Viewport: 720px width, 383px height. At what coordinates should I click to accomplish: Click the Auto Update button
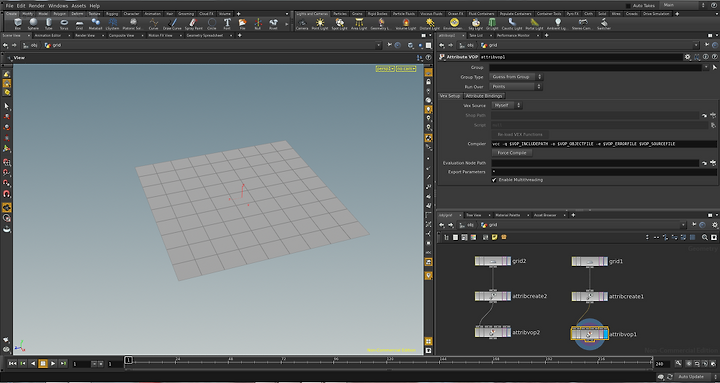click(x=691, y=377)
